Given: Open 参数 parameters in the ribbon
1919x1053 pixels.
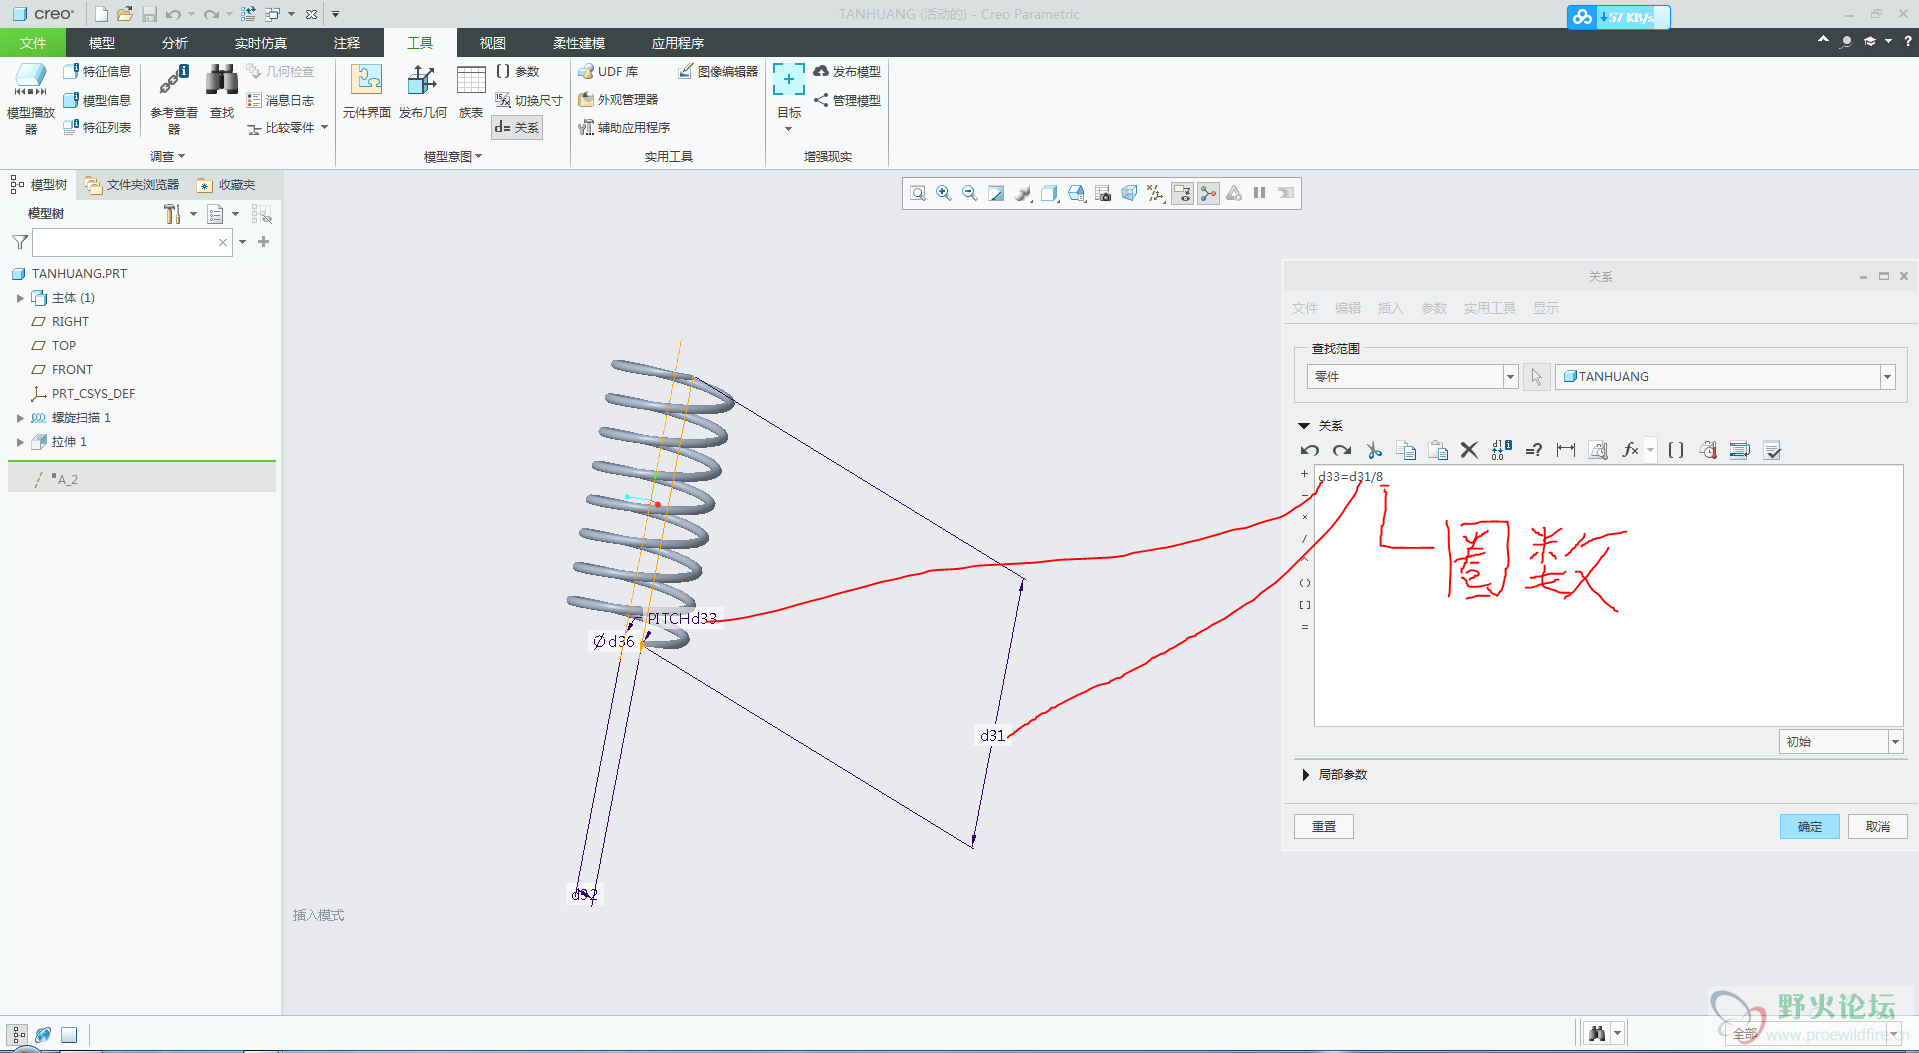Looking at the screenshot, I should pos(518,71).
